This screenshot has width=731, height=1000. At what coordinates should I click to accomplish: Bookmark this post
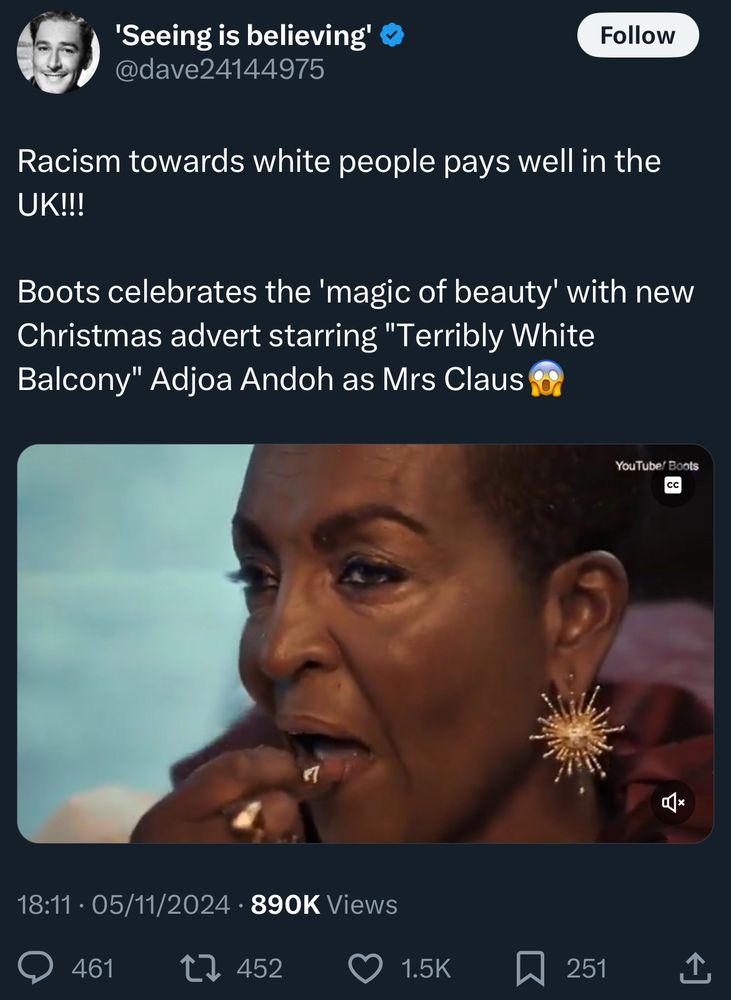tap(530, 968)
